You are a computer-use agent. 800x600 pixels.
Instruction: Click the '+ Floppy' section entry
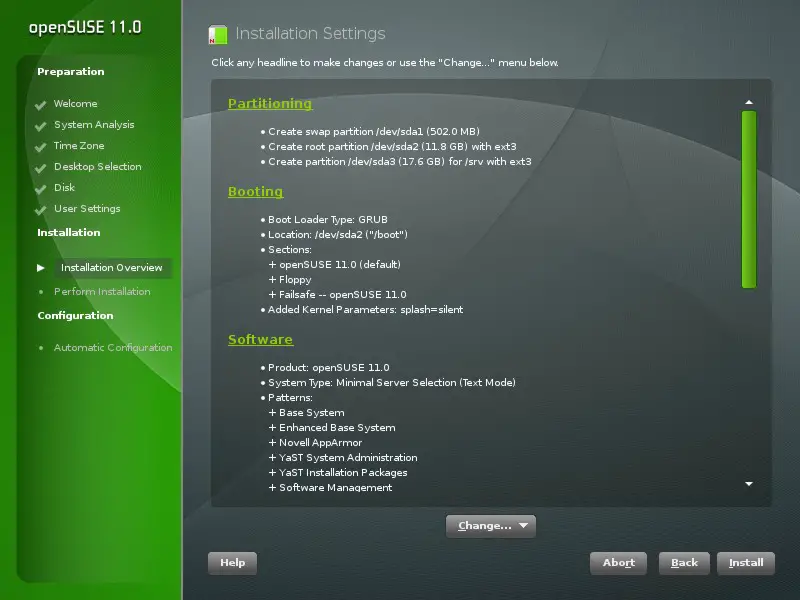[290, 280]
